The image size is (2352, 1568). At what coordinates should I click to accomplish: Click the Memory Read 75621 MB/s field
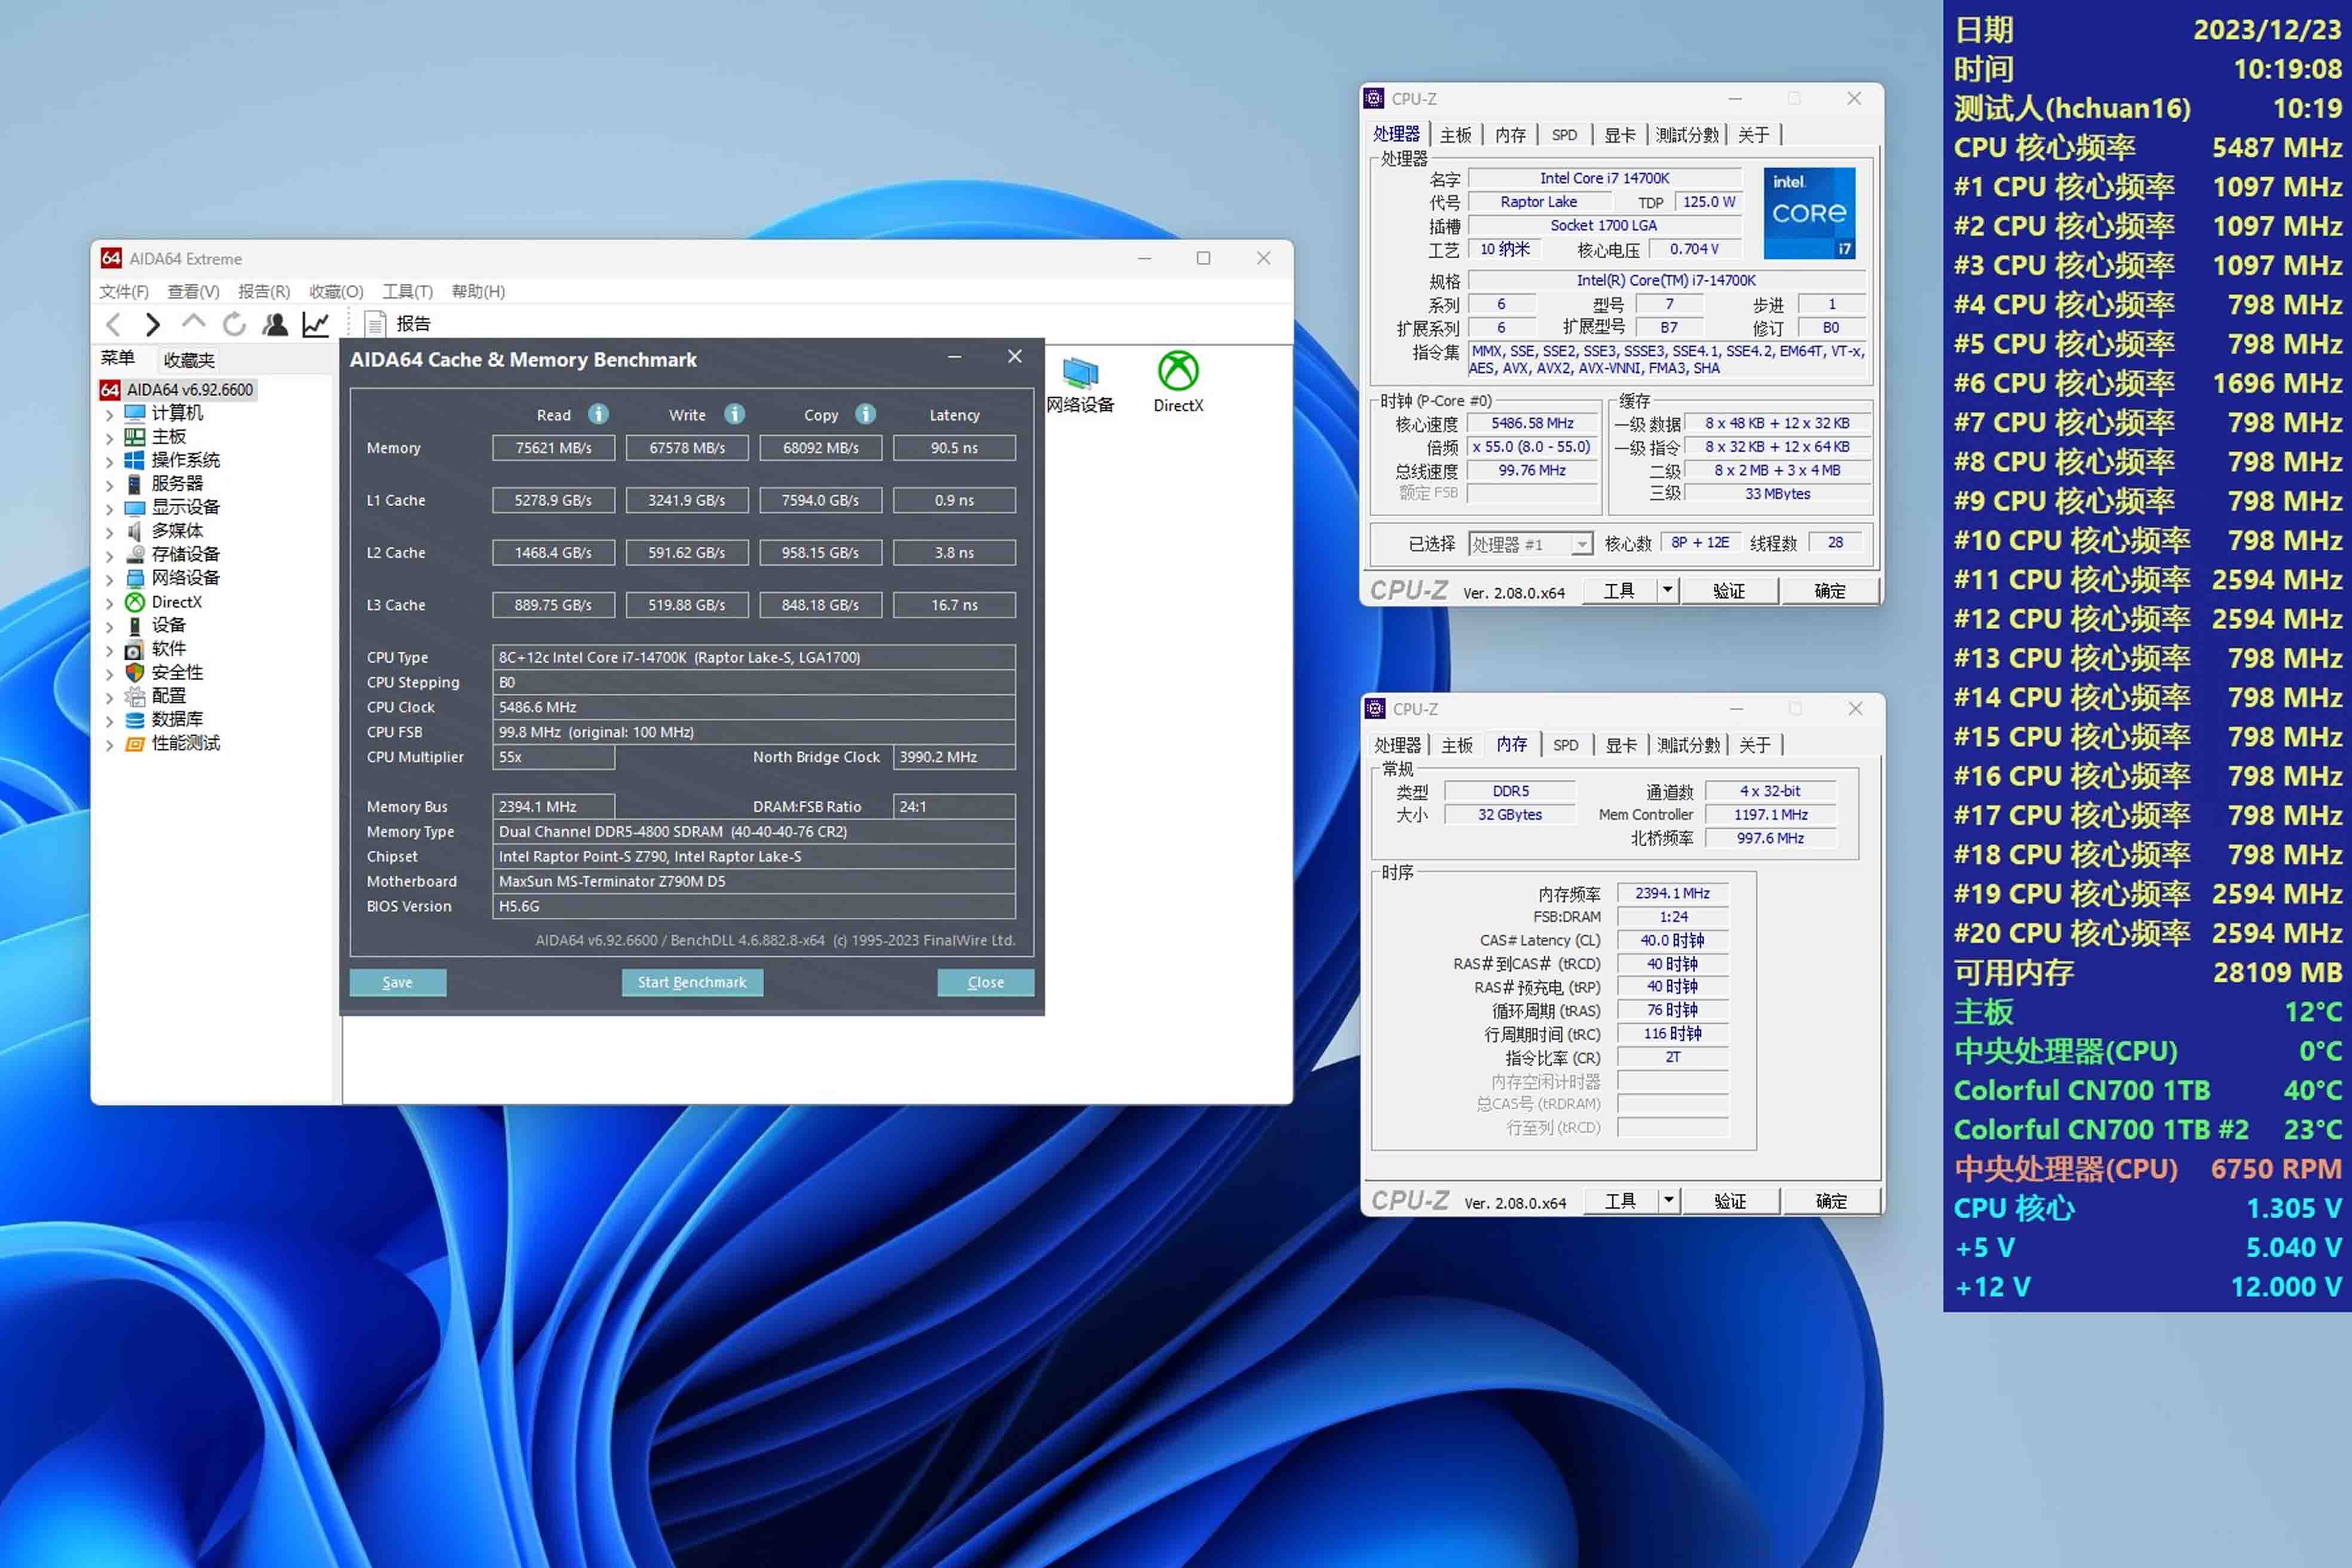point(553,448)
